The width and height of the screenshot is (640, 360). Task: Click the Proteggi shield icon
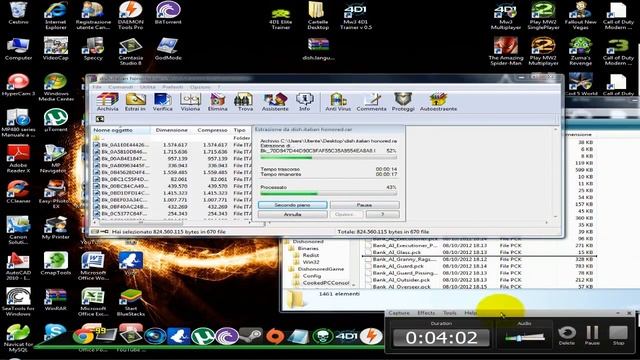click(403, 102)
